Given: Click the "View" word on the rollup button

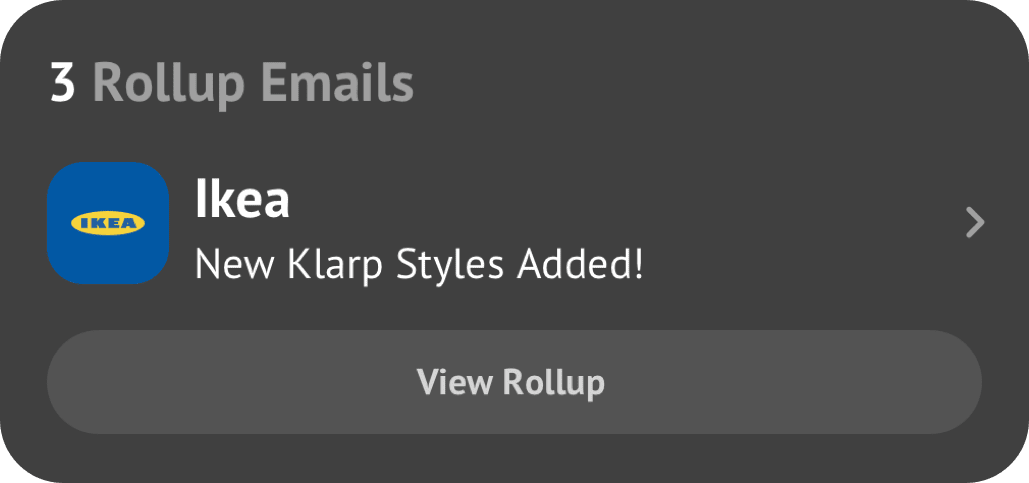Looking at the screenshot, I should pyautogui.click(x=454, y=382).
